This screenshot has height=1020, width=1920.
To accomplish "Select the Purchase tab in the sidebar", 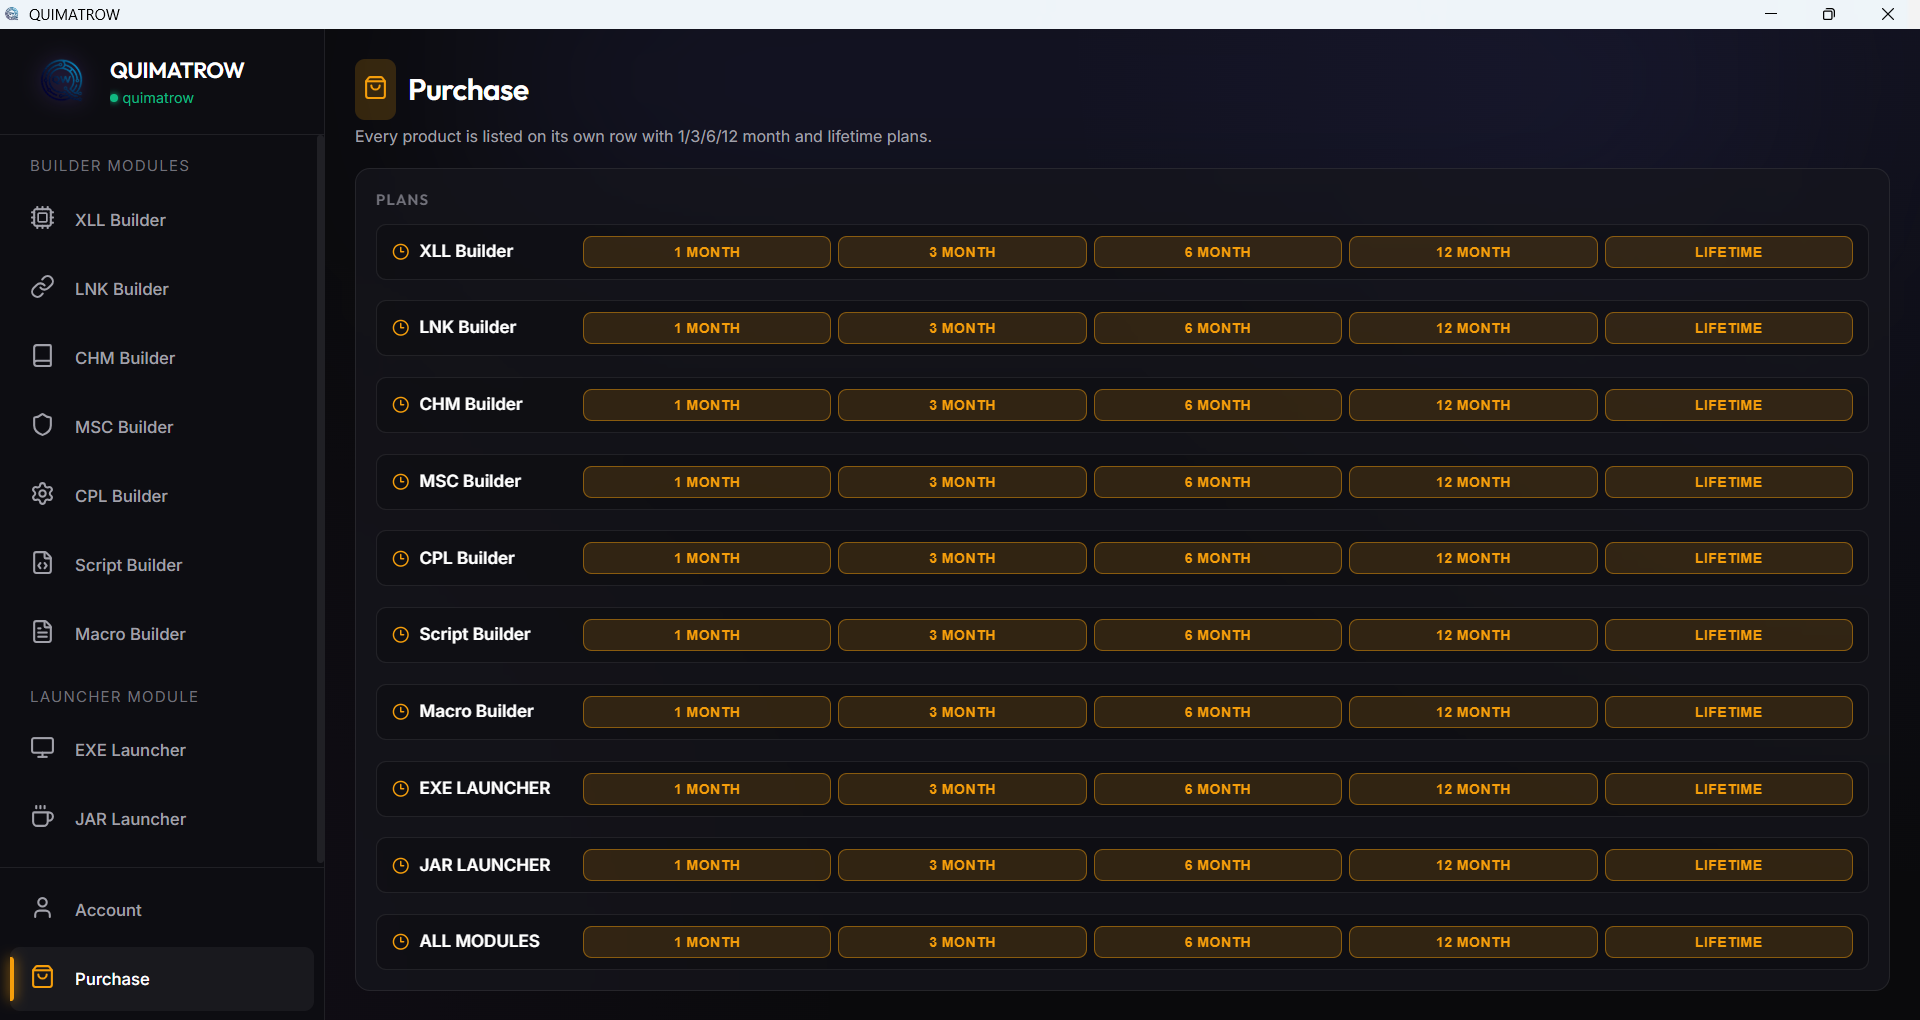I will 112,979.
